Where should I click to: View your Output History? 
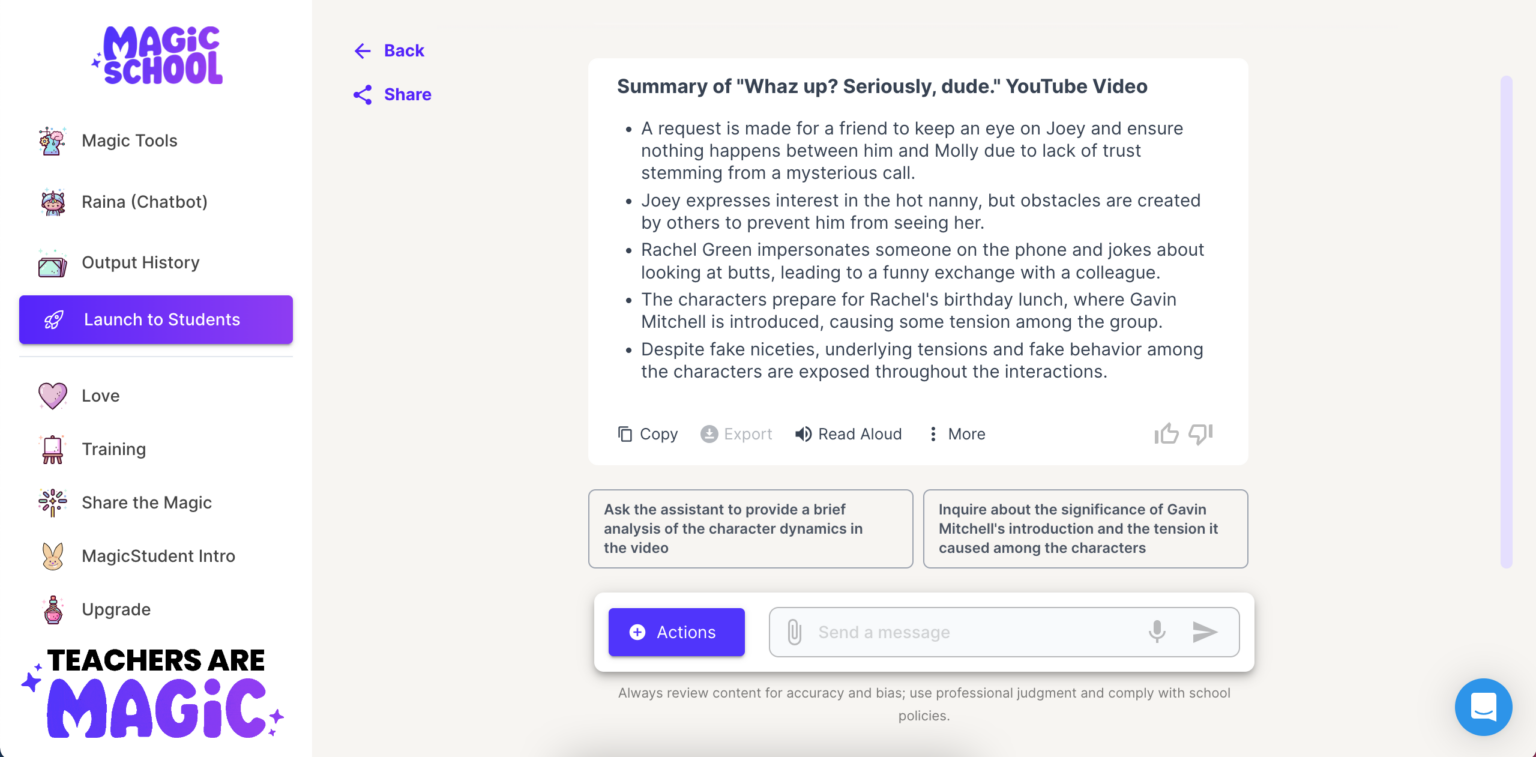click(x=139, y=262)
